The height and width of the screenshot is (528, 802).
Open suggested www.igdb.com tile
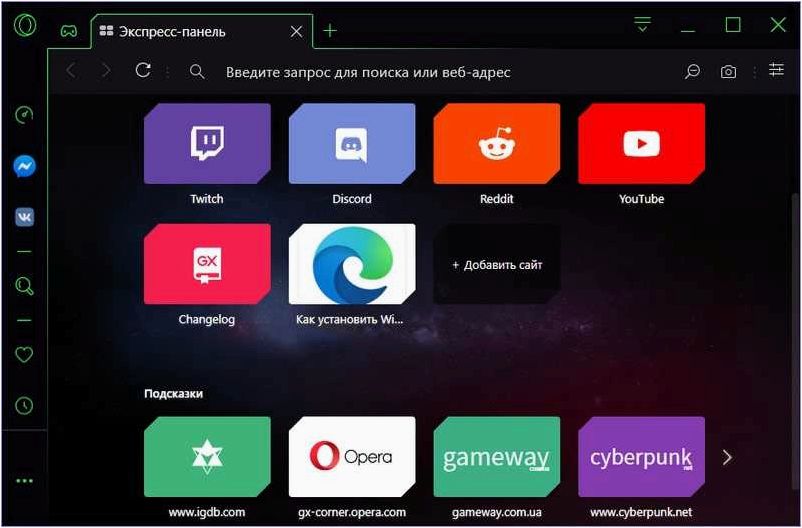pos(207,457)
